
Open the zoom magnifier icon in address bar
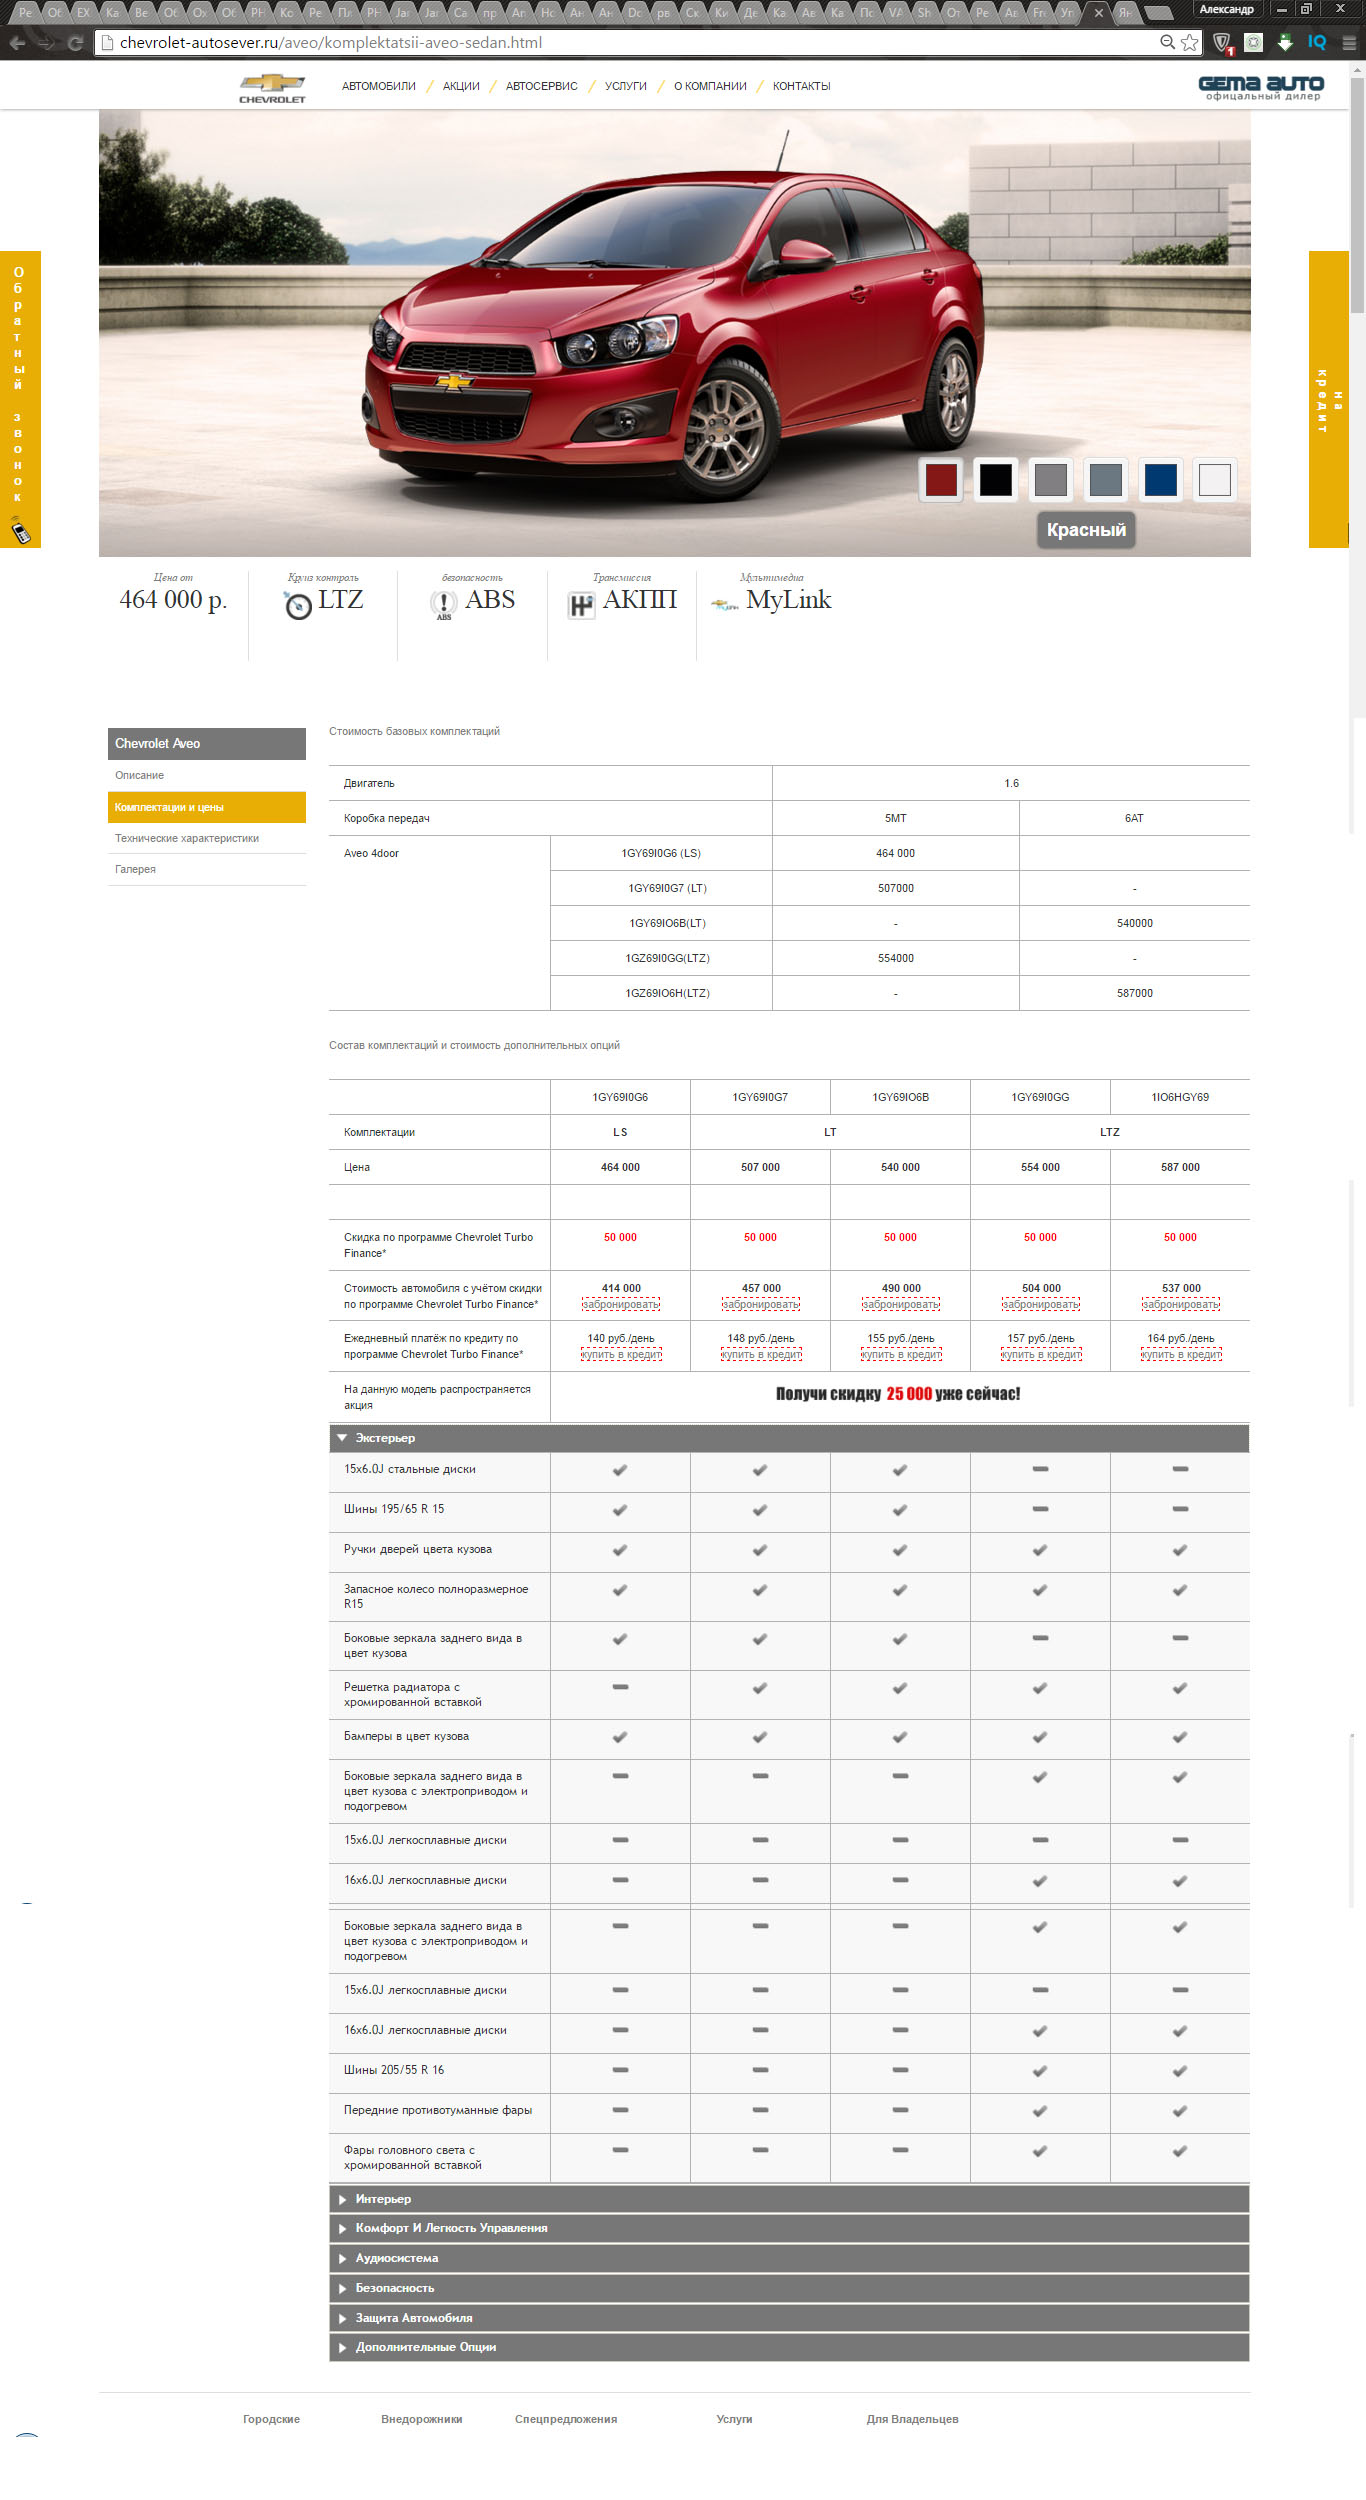coord(1167,42)
